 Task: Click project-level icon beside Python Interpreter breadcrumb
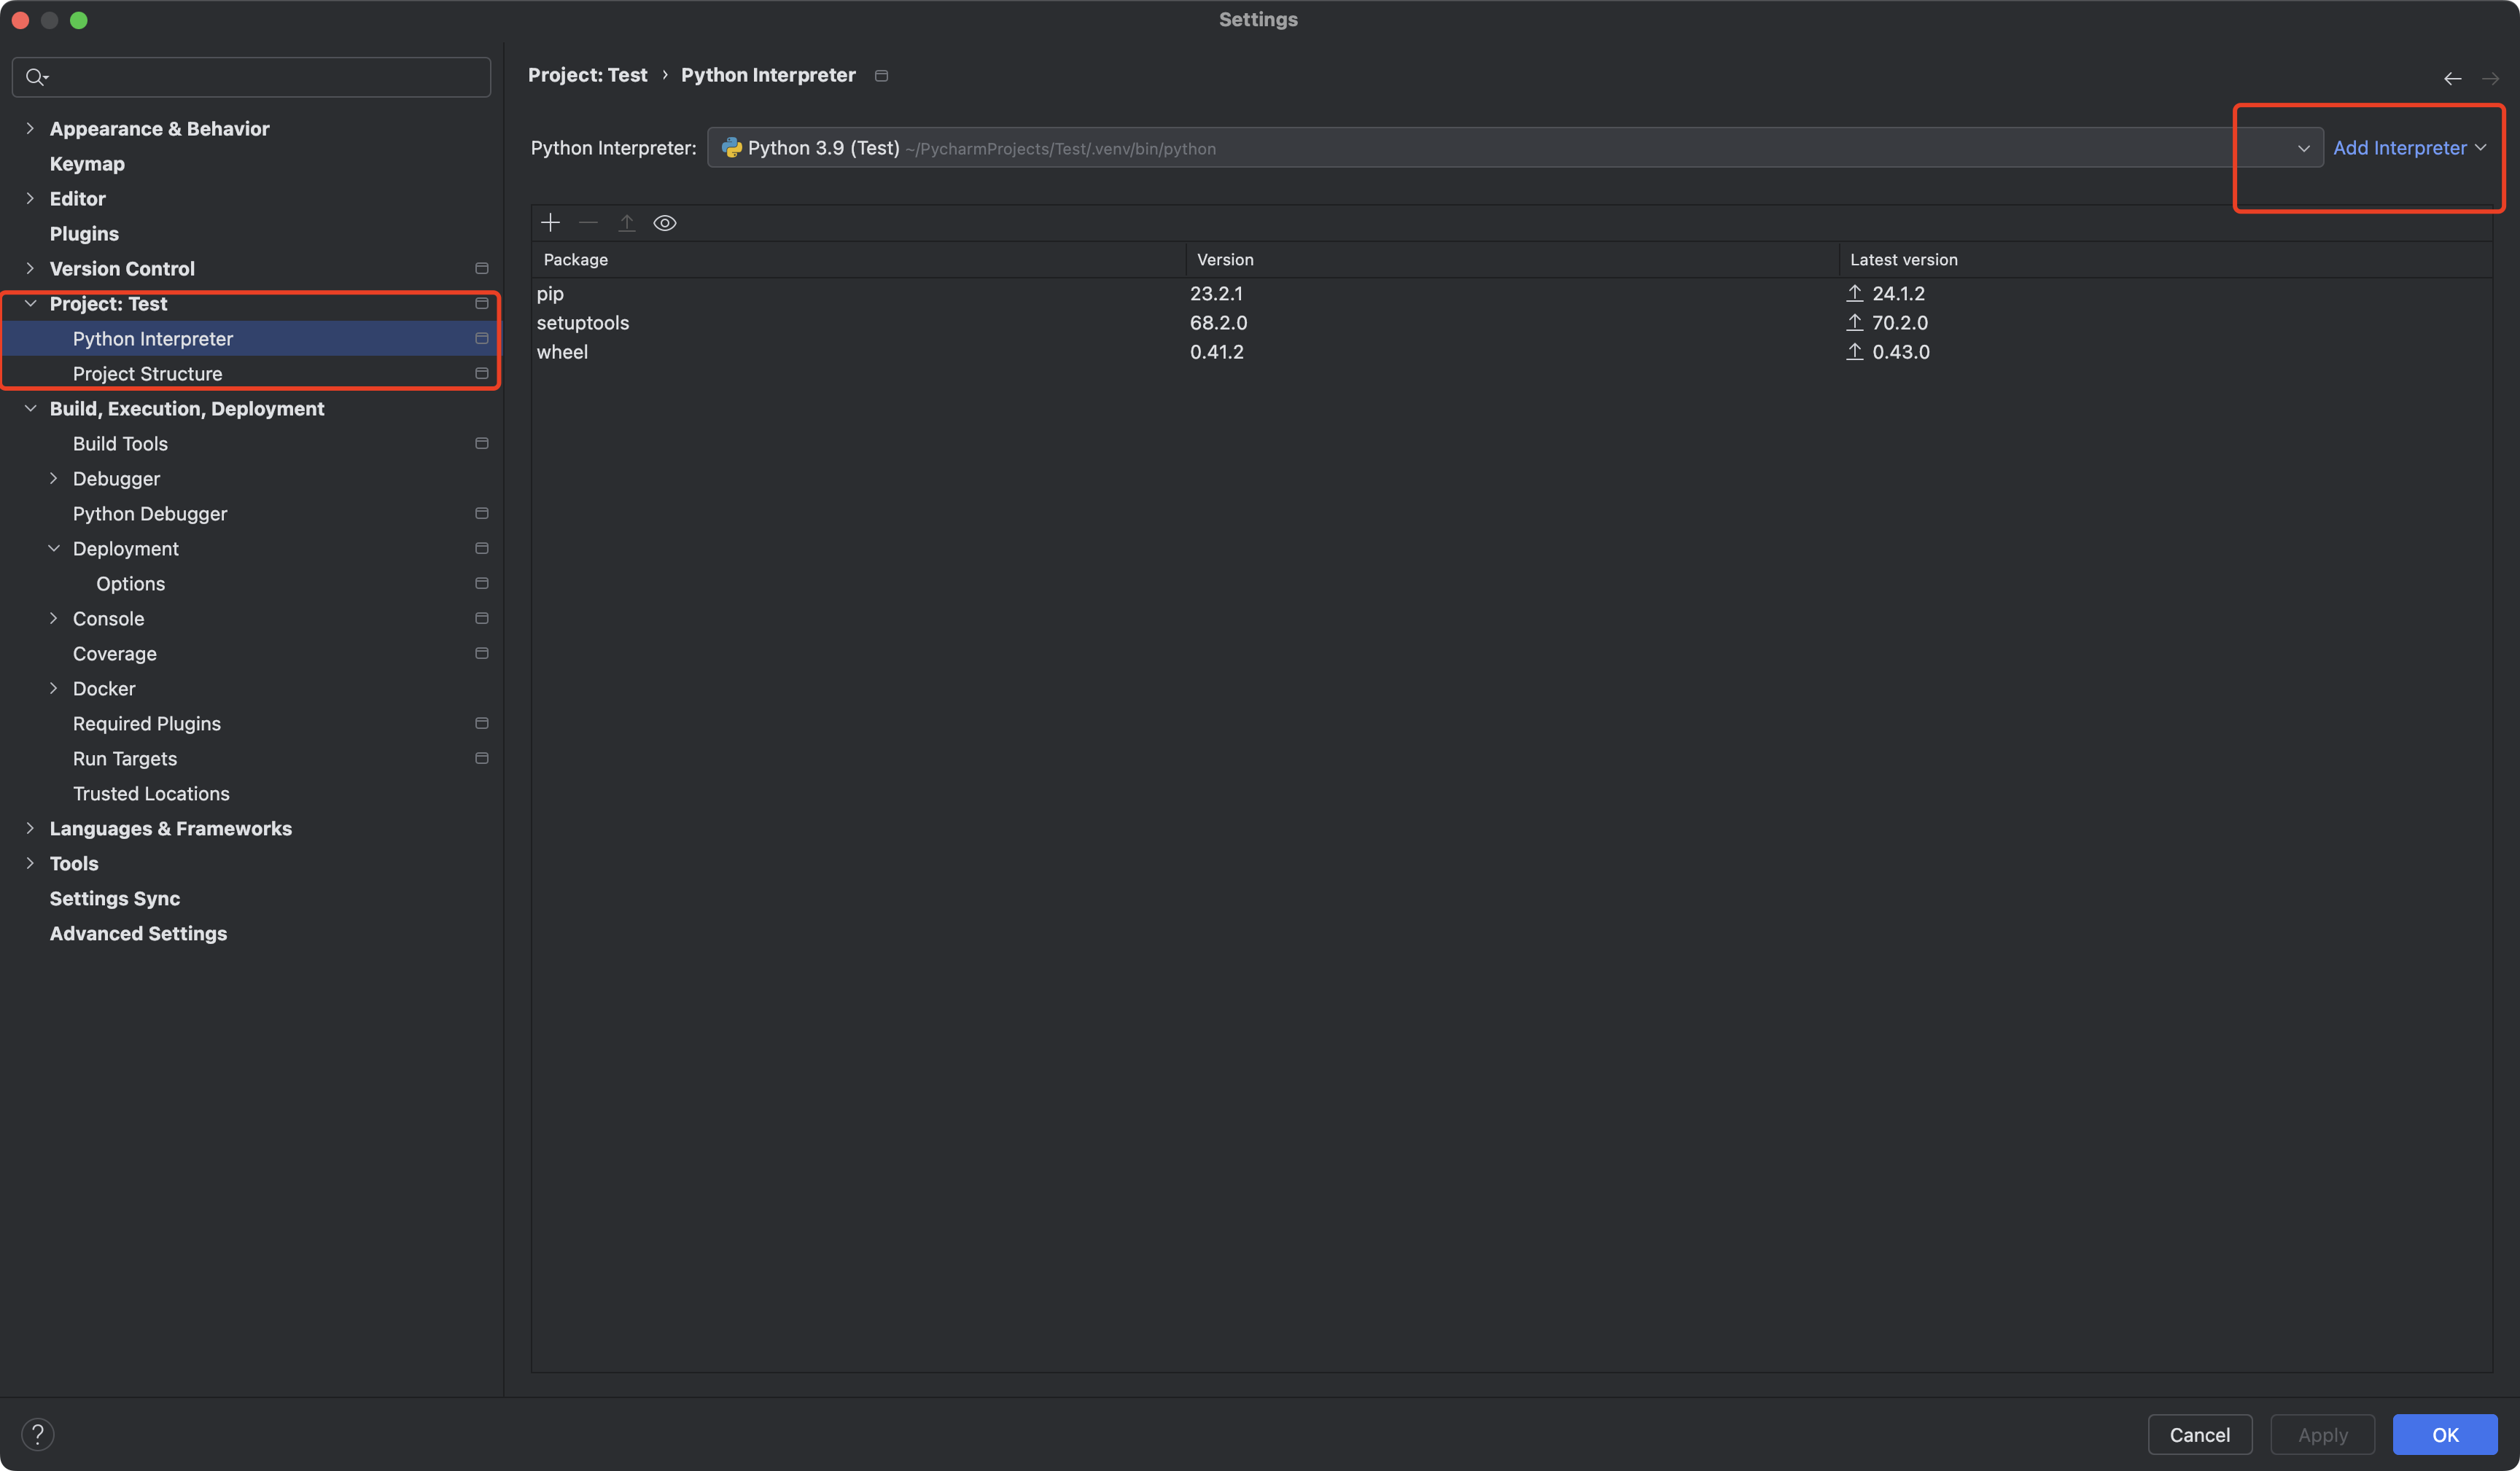click(x=881, y=76)
